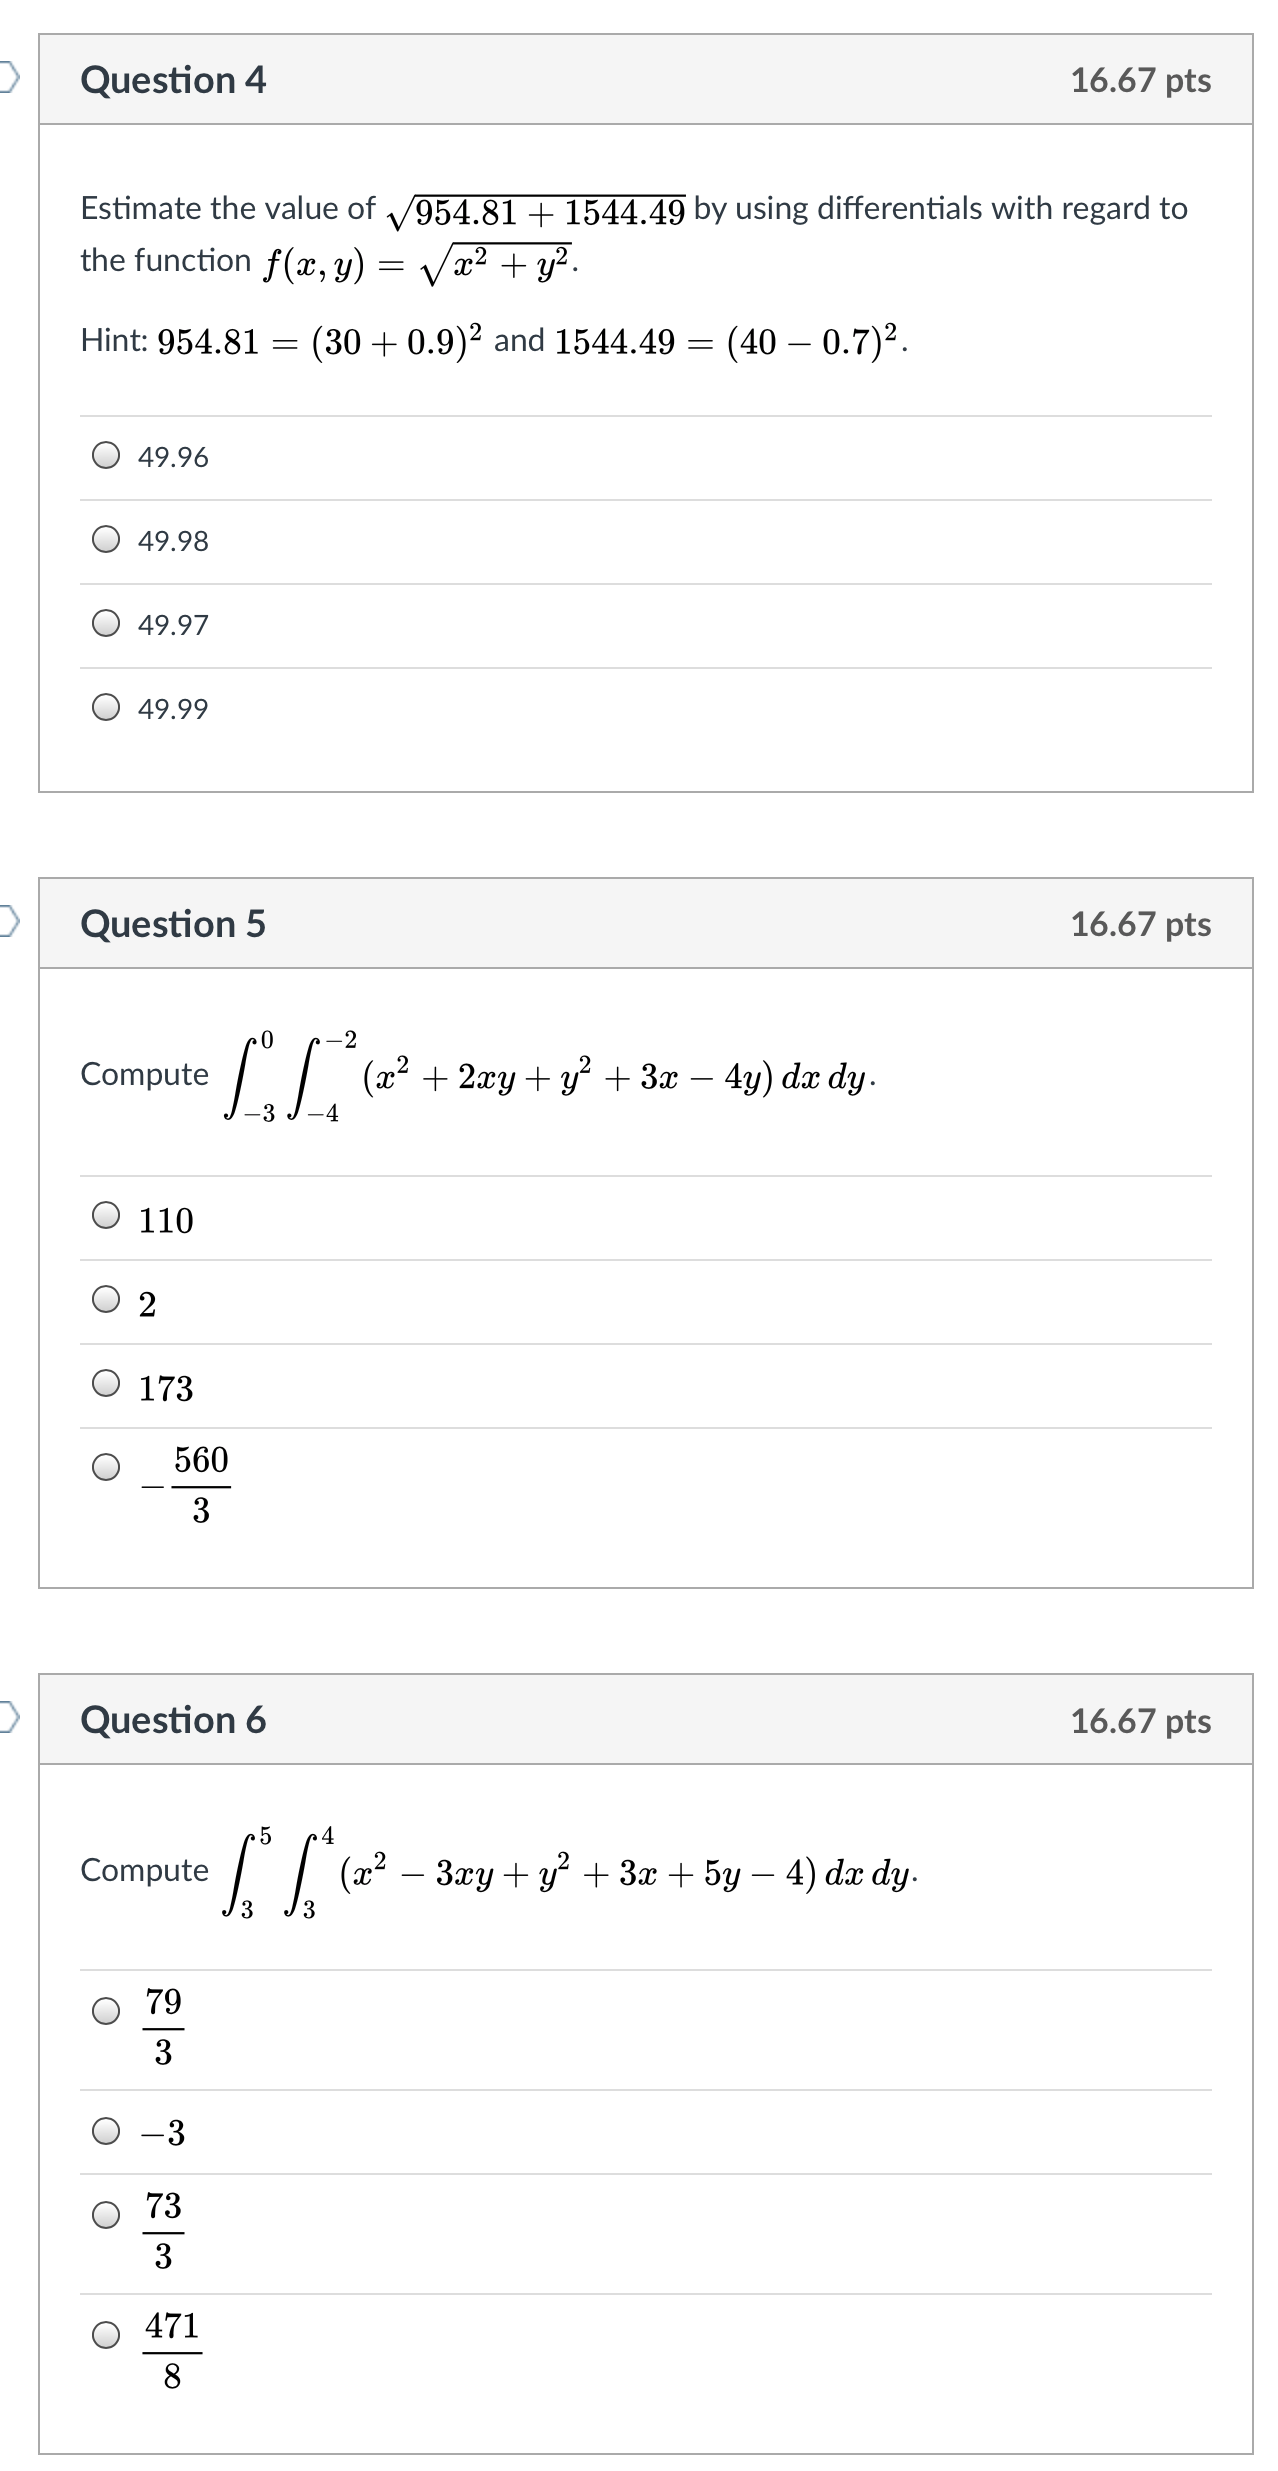Click the Question 5 double integral formula
Viewport: 1278px width, 2471px height.
pos(550,1077)
